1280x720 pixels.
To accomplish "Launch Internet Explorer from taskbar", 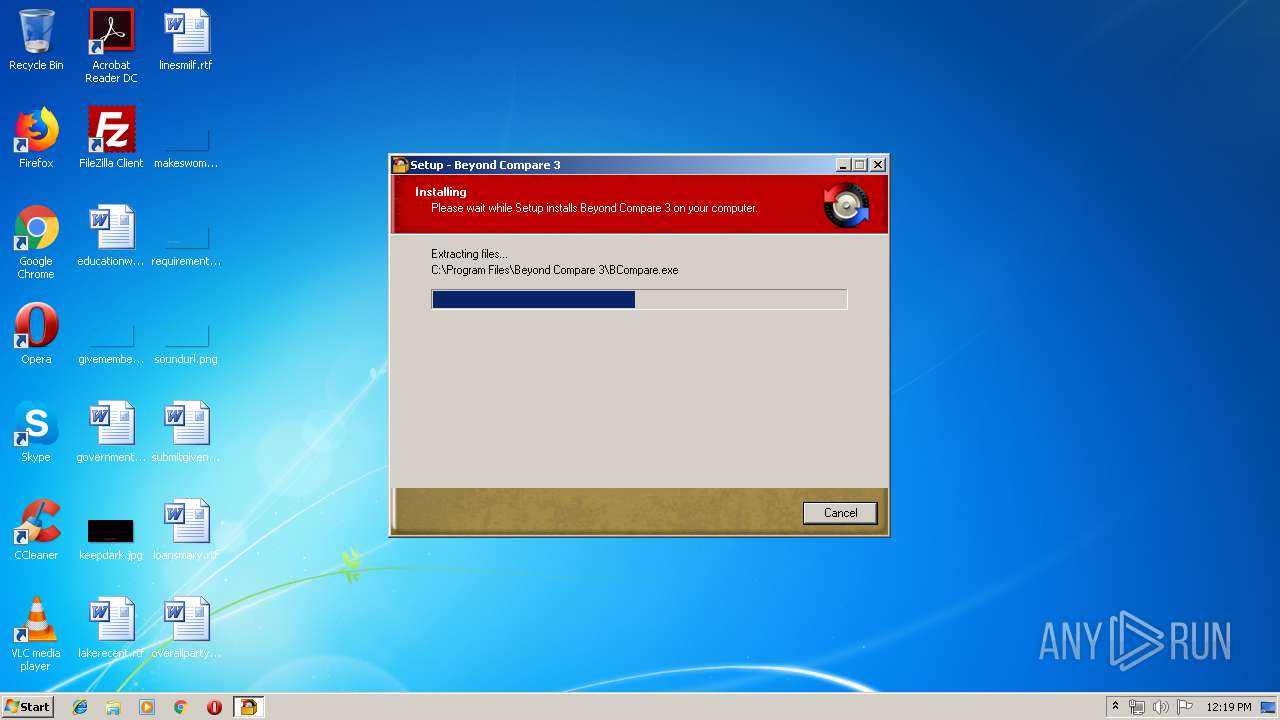I will click(x=80, y=707).
